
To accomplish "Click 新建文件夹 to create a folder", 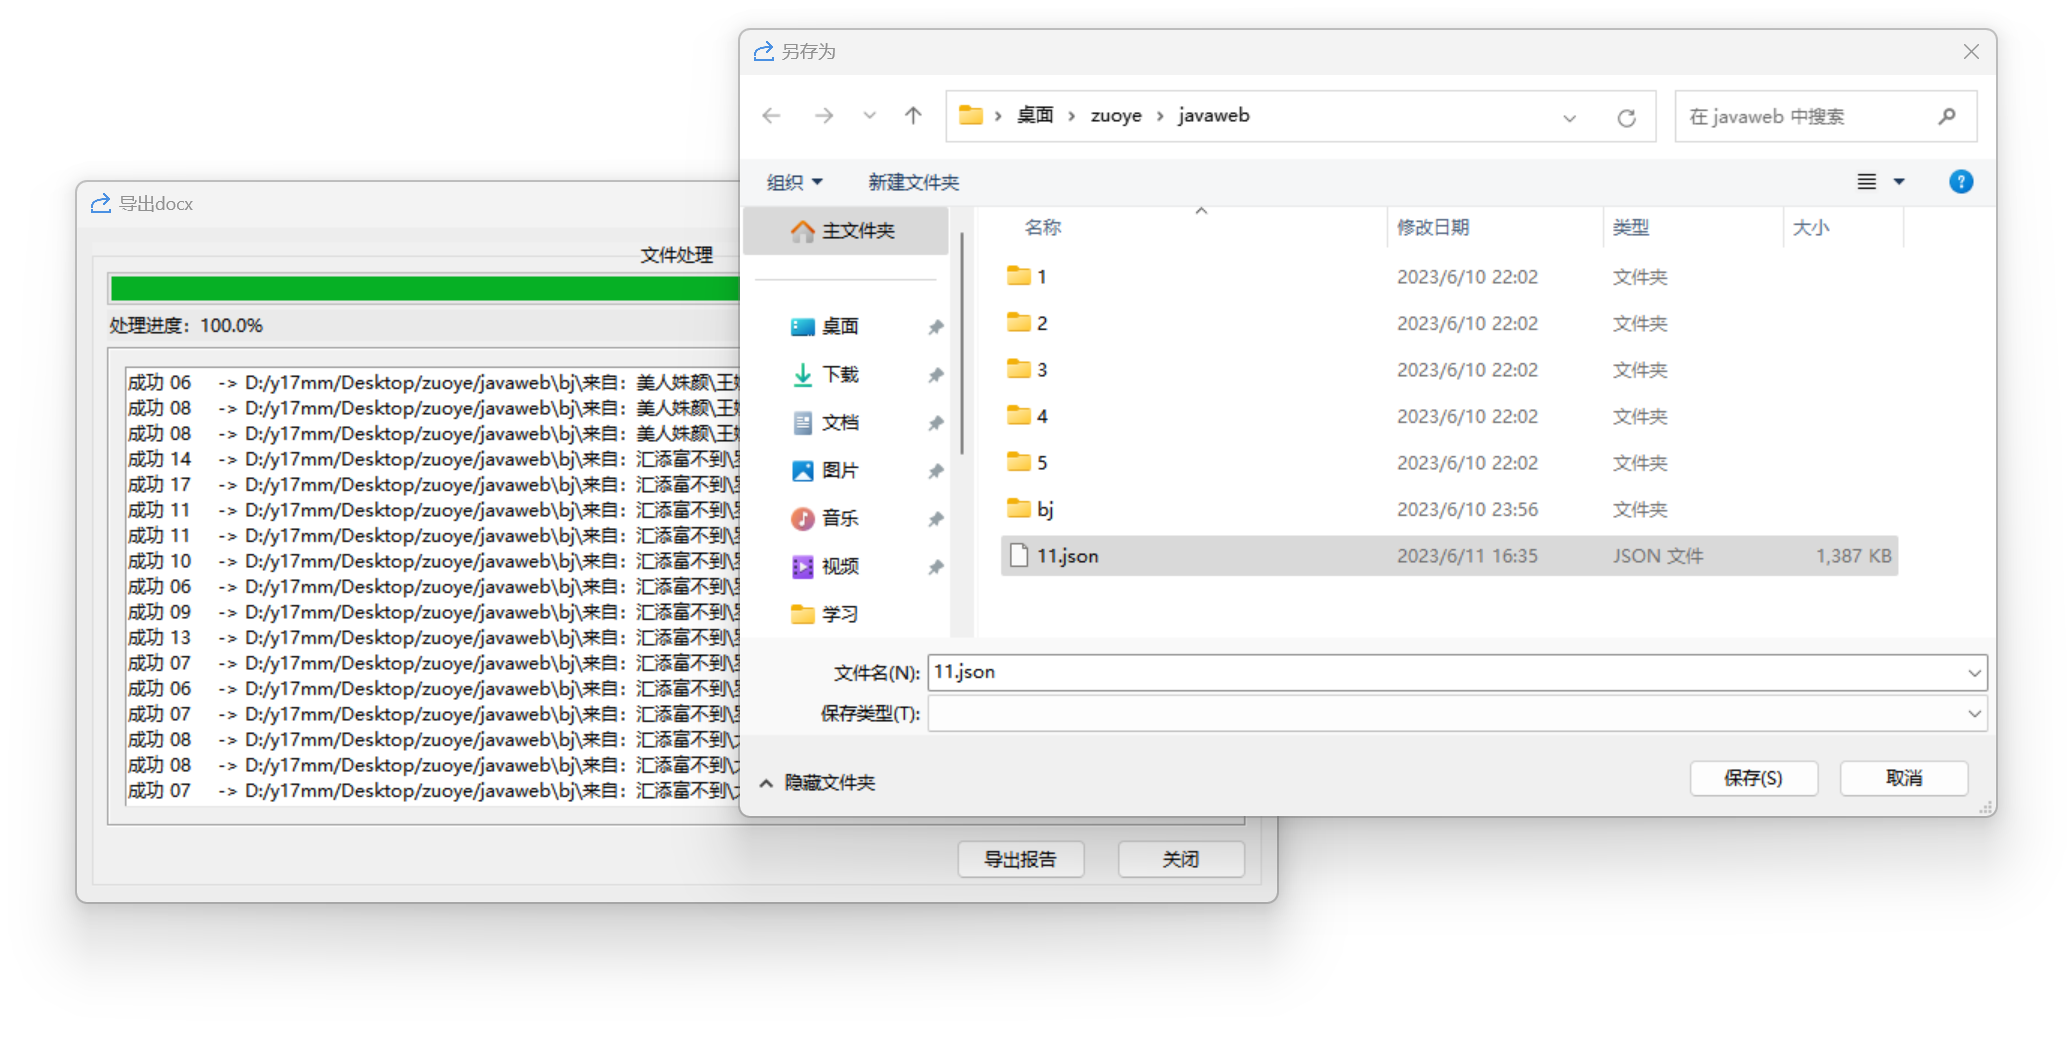I will click(913, 182).
